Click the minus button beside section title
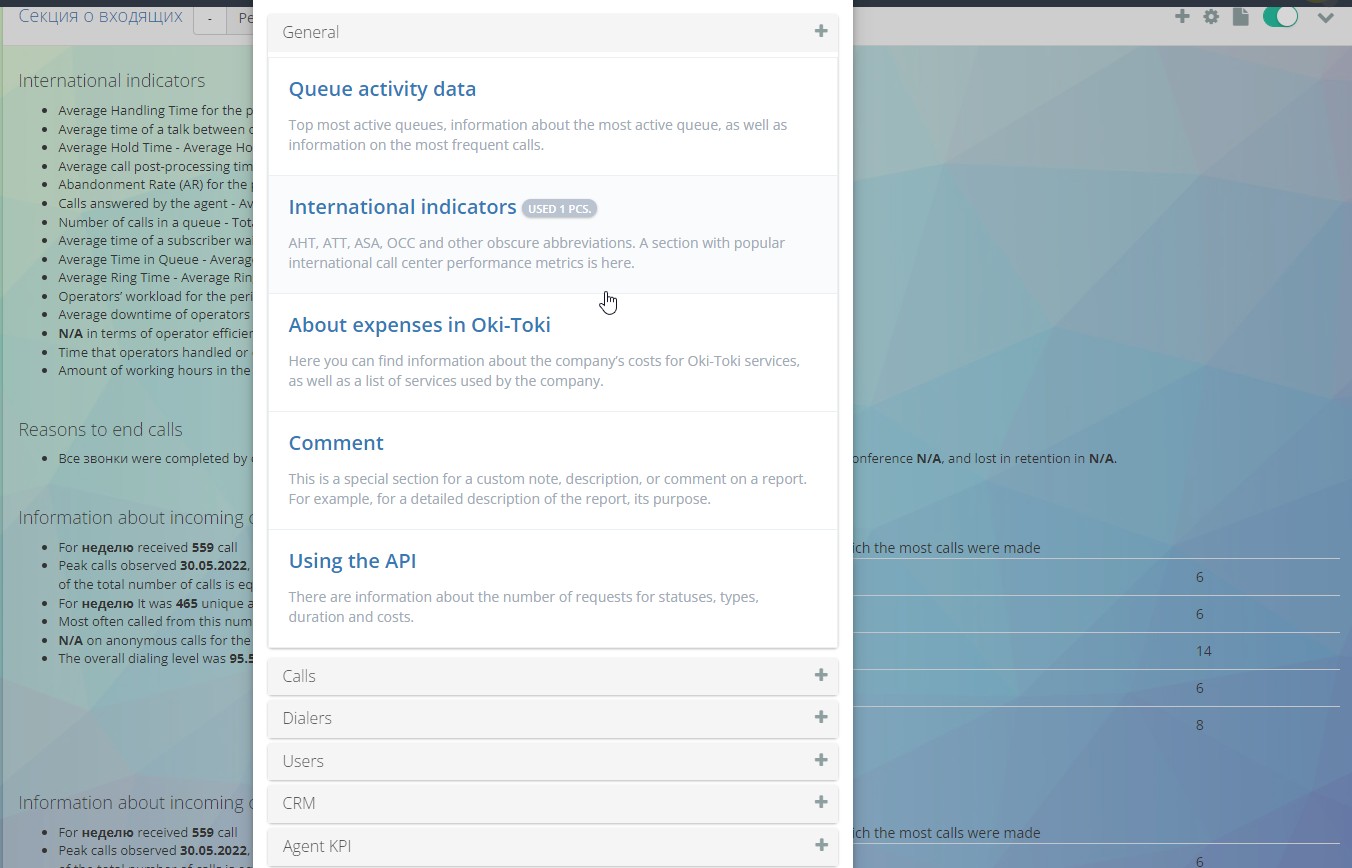Image resolution: width=1352 pixels, height=868 pixels. tap(209, 19)
